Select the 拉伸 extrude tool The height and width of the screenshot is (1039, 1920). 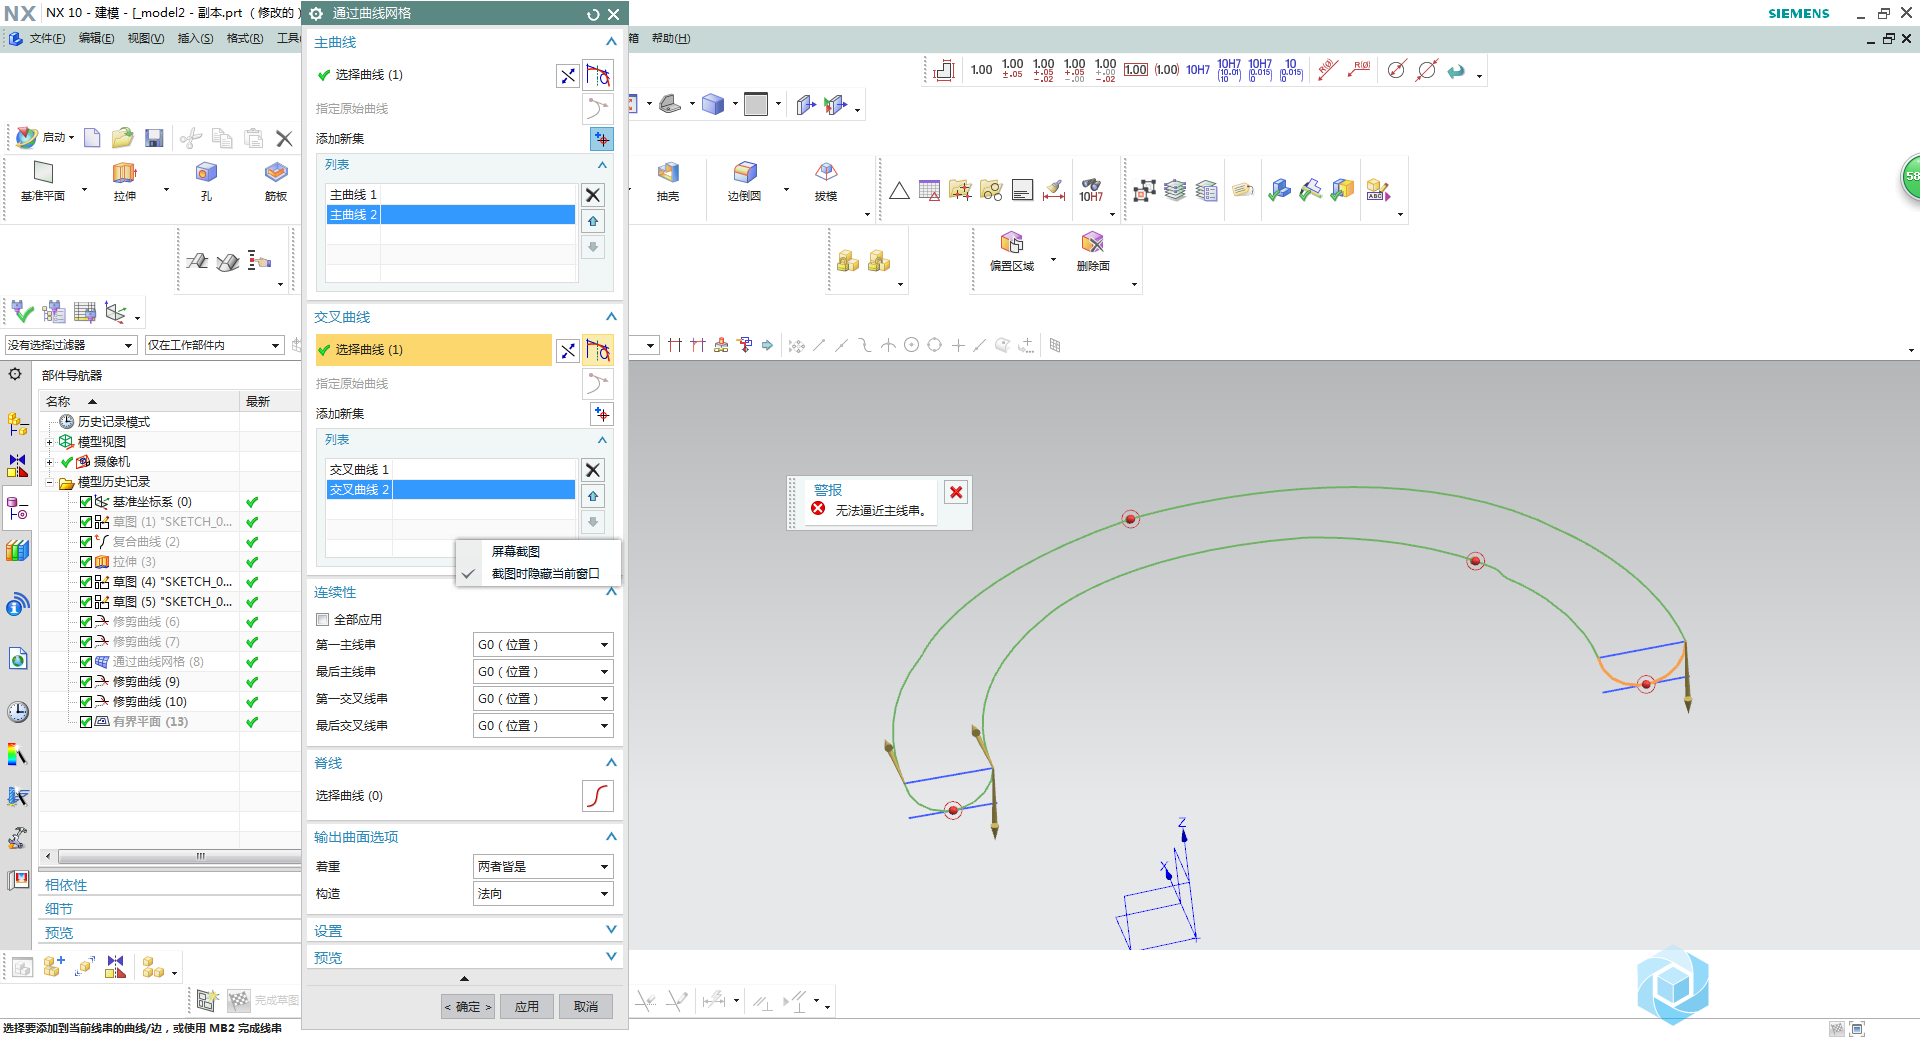click(x=124, y=181)
